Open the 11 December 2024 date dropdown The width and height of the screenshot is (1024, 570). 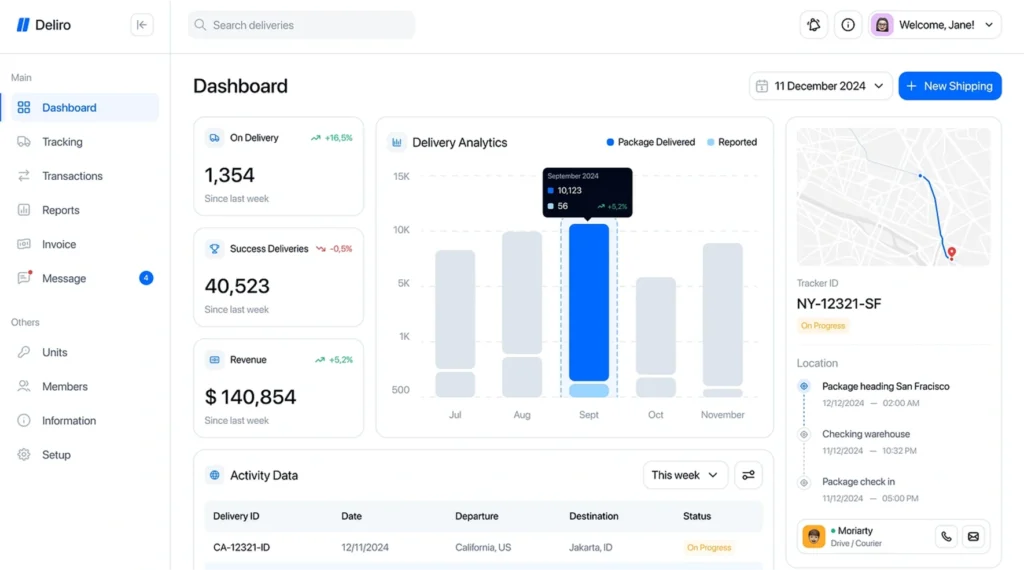(x=820, y=86)
